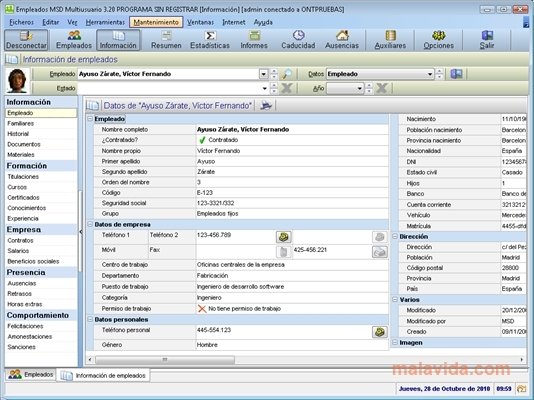Open the Año dropdown arrow
Screen dimensions: 534x400
(360, 89)
